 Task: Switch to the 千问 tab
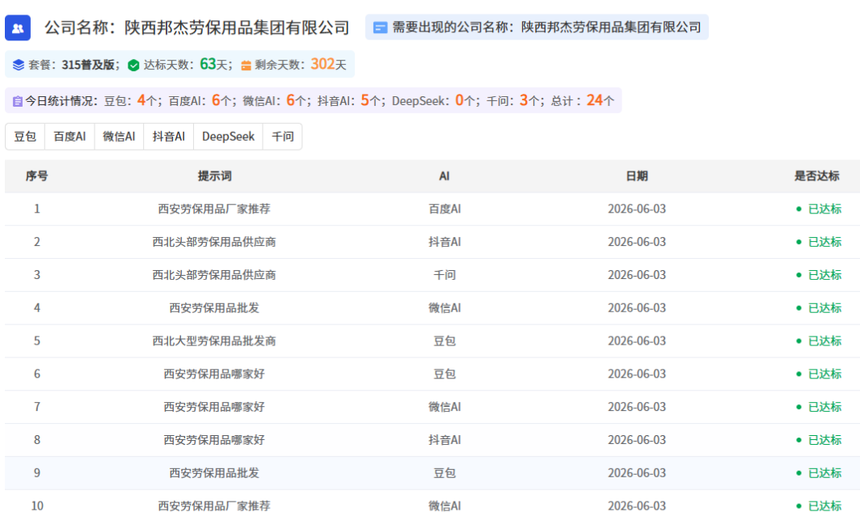point(283,136)
